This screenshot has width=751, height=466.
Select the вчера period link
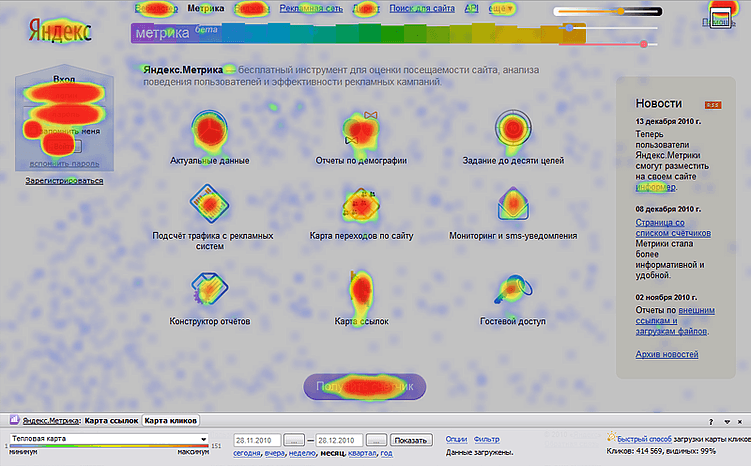[274, 453]
